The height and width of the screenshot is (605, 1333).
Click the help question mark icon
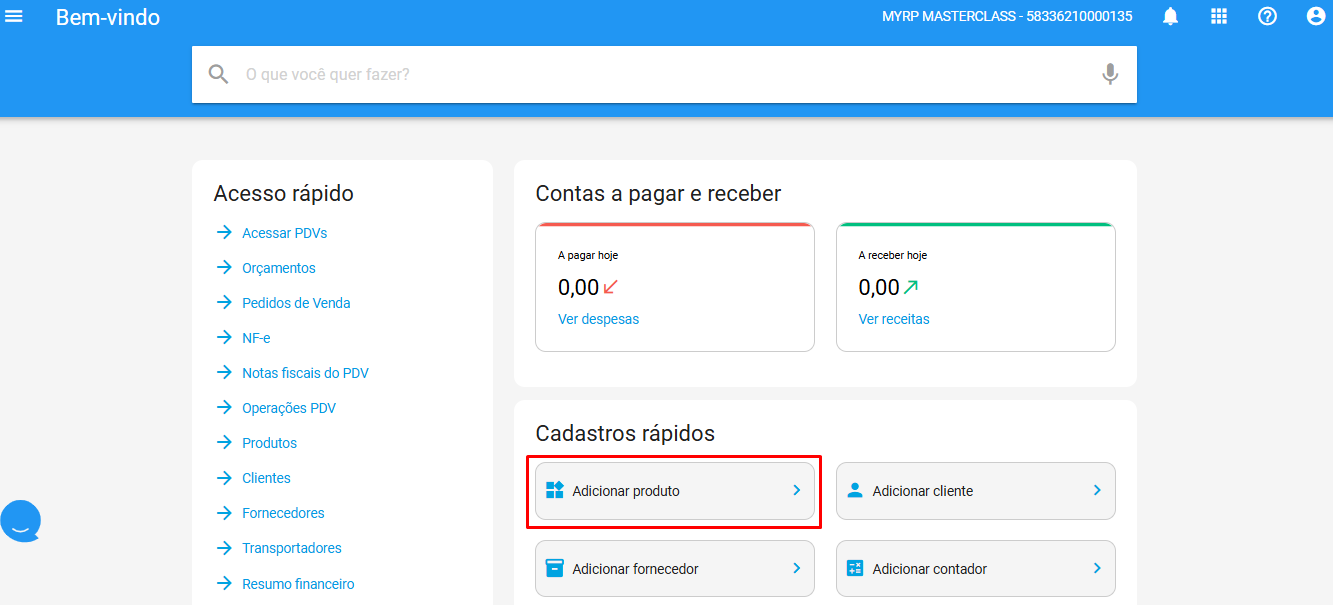point(1267,17)
